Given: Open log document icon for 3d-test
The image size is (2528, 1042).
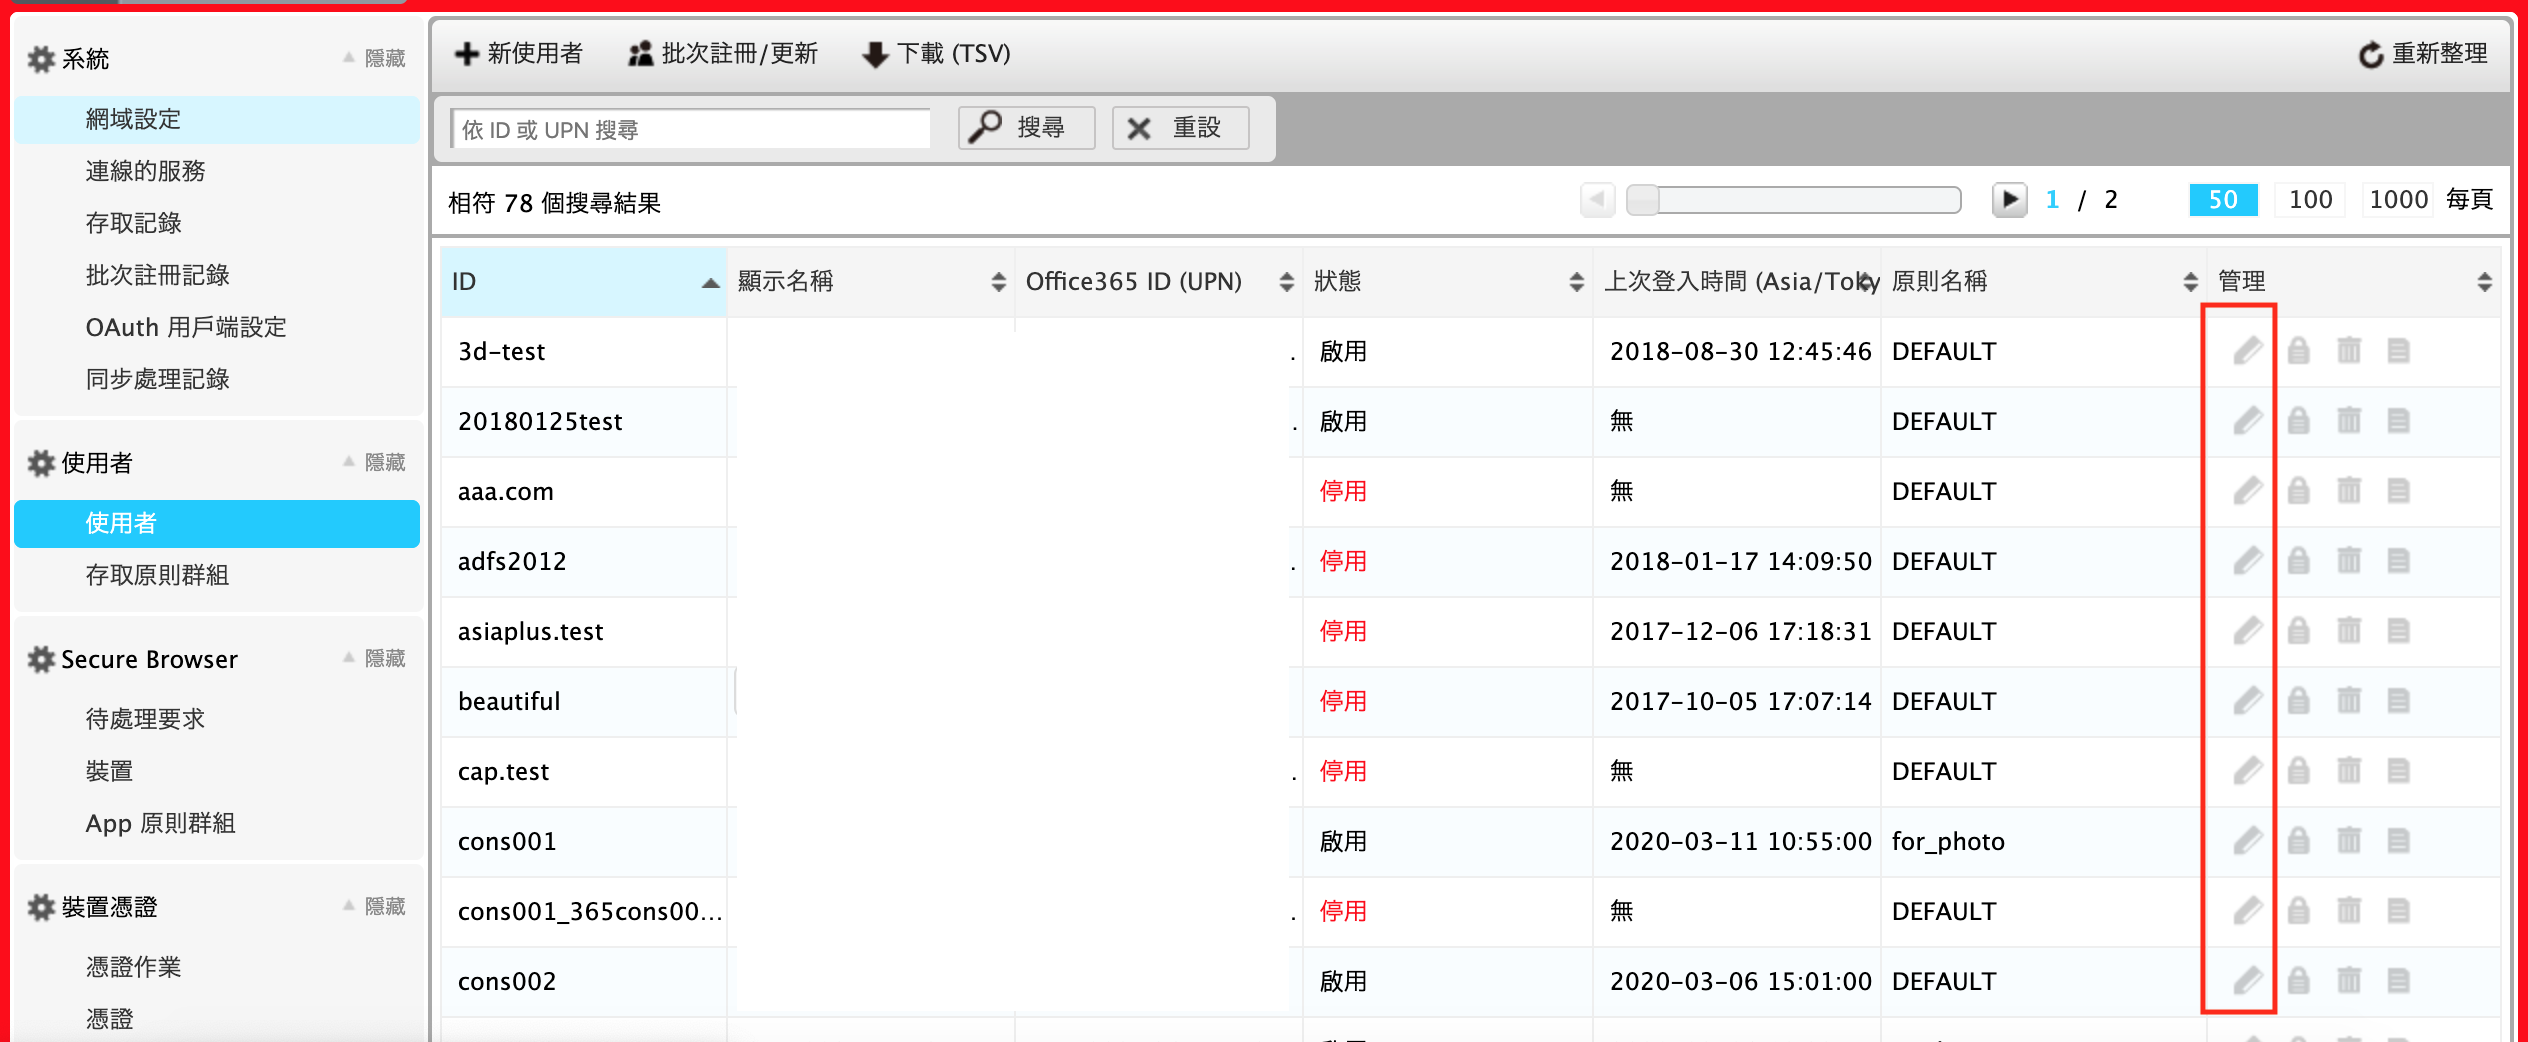Looking at the screenshot, I should [2398, 351].
